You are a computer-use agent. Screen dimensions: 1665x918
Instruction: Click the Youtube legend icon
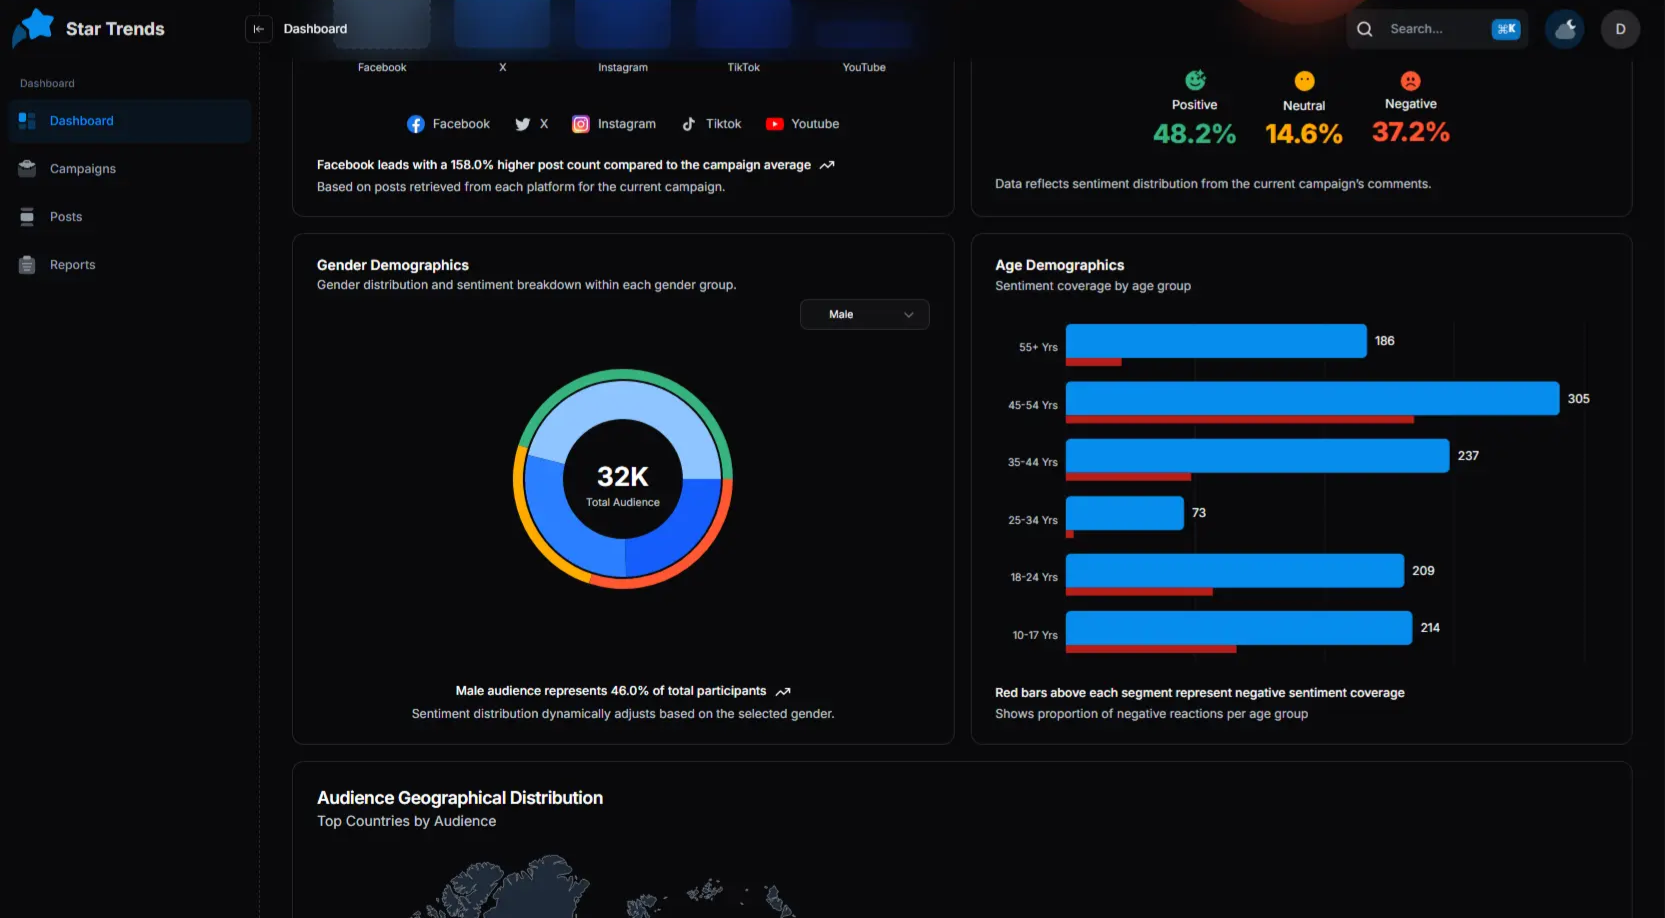pyautogui.click(x=774, y=124)
